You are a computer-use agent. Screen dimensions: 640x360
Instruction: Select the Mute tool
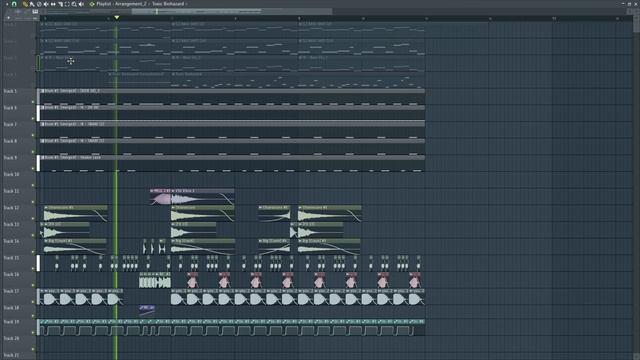[x=46, y=4]
